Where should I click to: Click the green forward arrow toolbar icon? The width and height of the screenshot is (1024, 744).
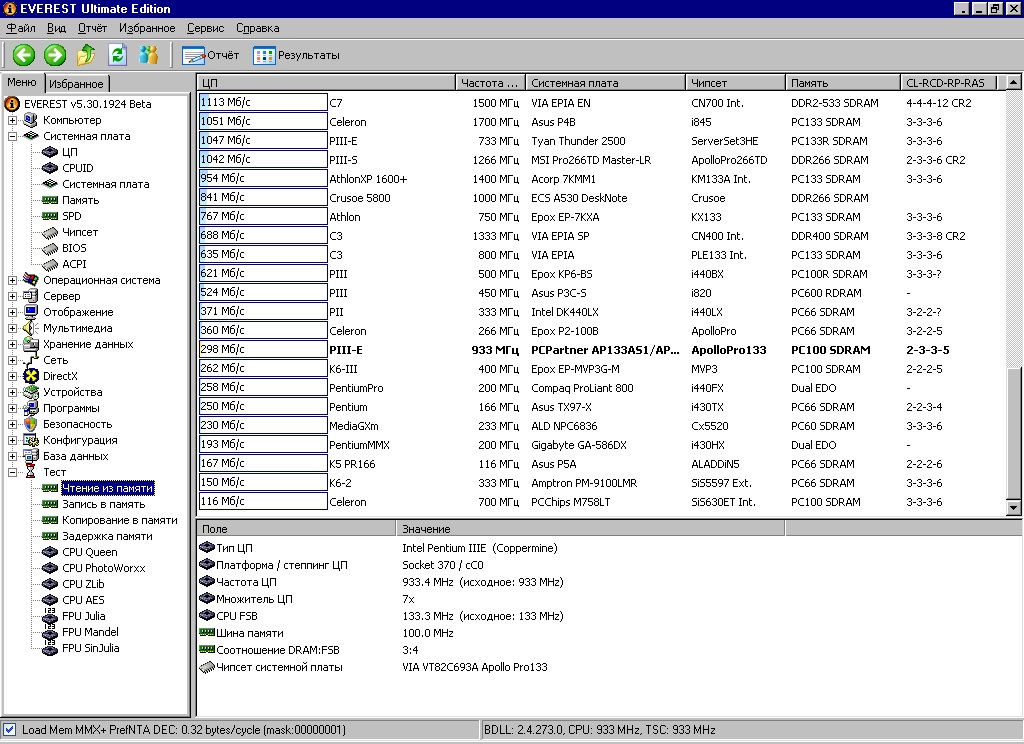pos(55,55)
